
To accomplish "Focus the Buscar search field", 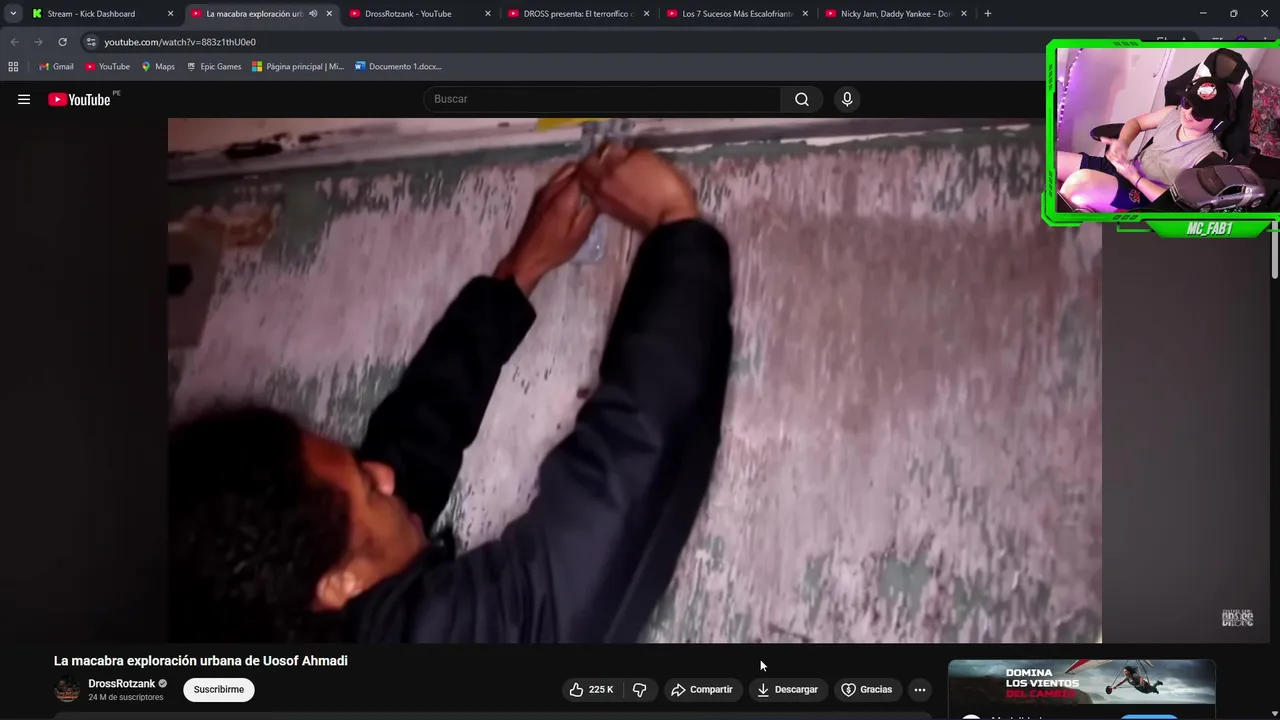I will tap(603, 99).
